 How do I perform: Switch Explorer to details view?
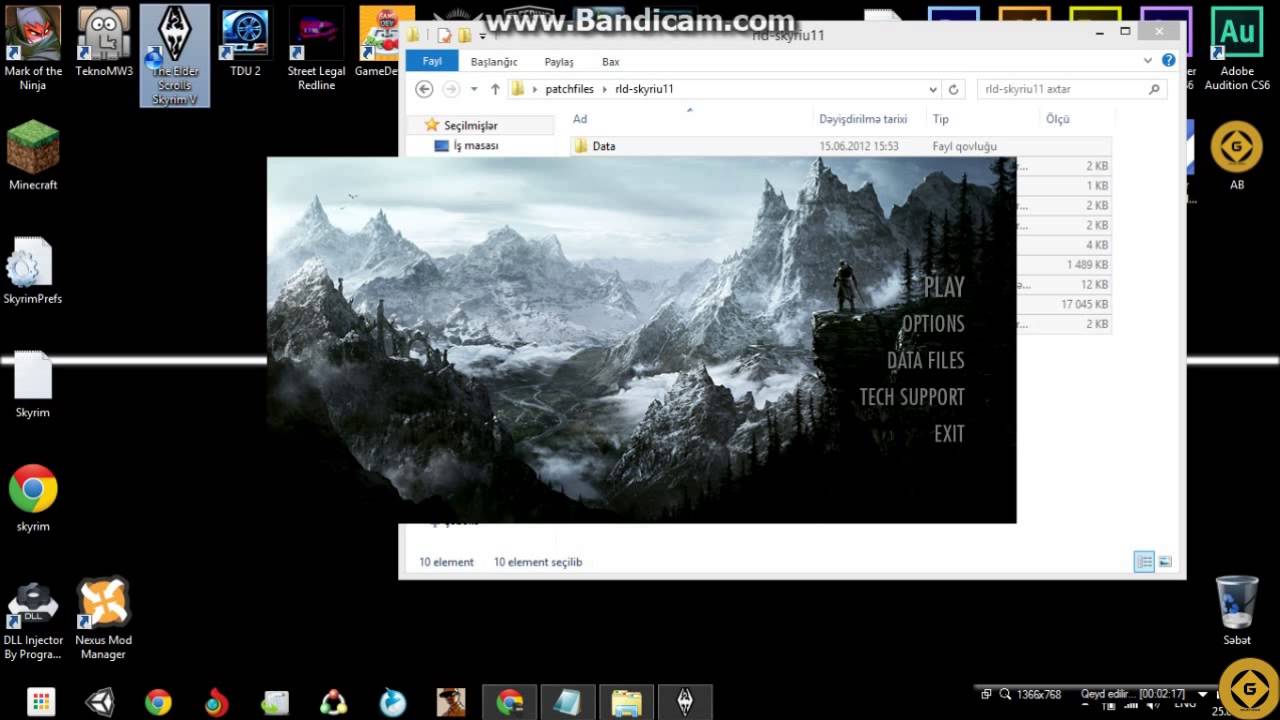[1144, 562]
